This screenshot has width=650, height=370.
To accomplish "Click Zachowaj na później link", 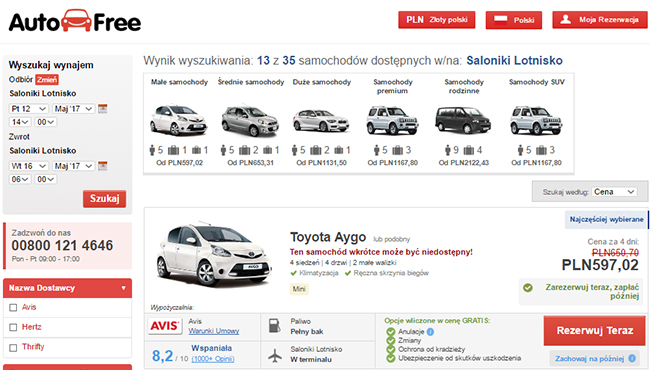I will [589, 358].
